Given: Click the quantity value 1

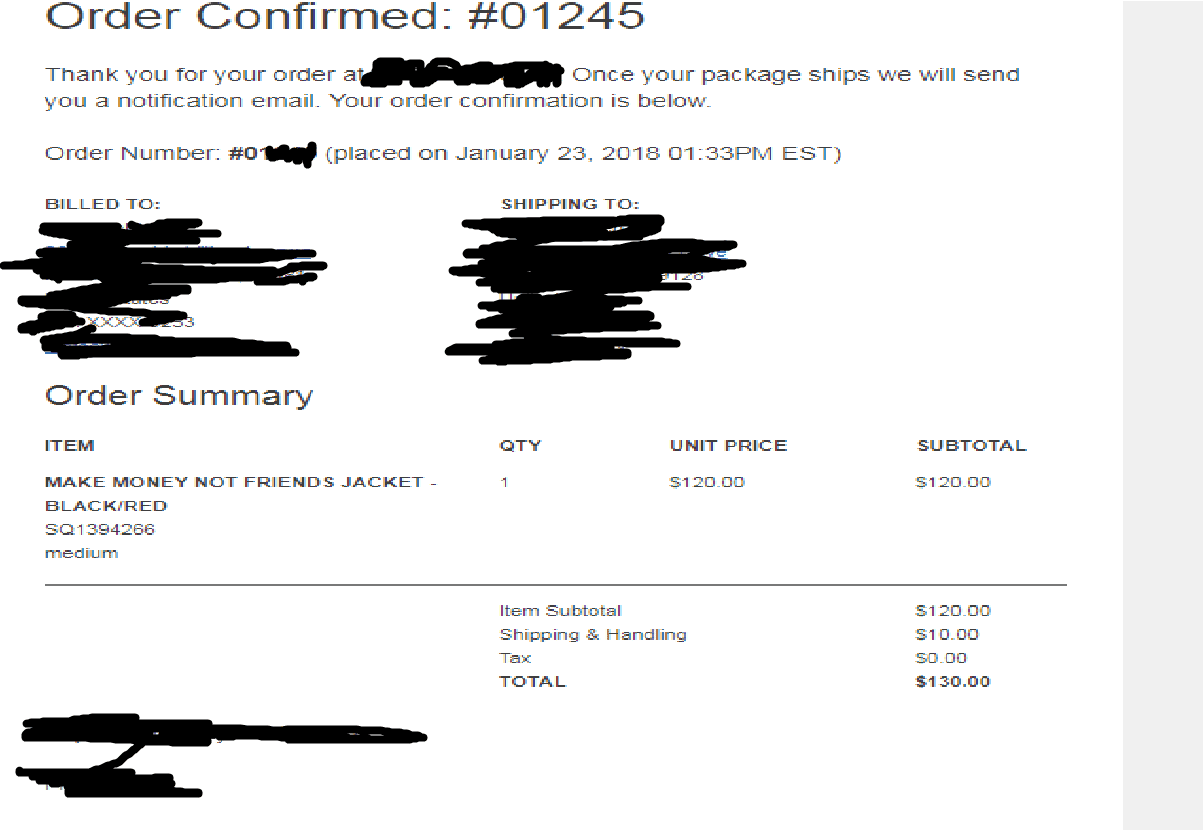Looking at the screenshot, I should (505, 482).
